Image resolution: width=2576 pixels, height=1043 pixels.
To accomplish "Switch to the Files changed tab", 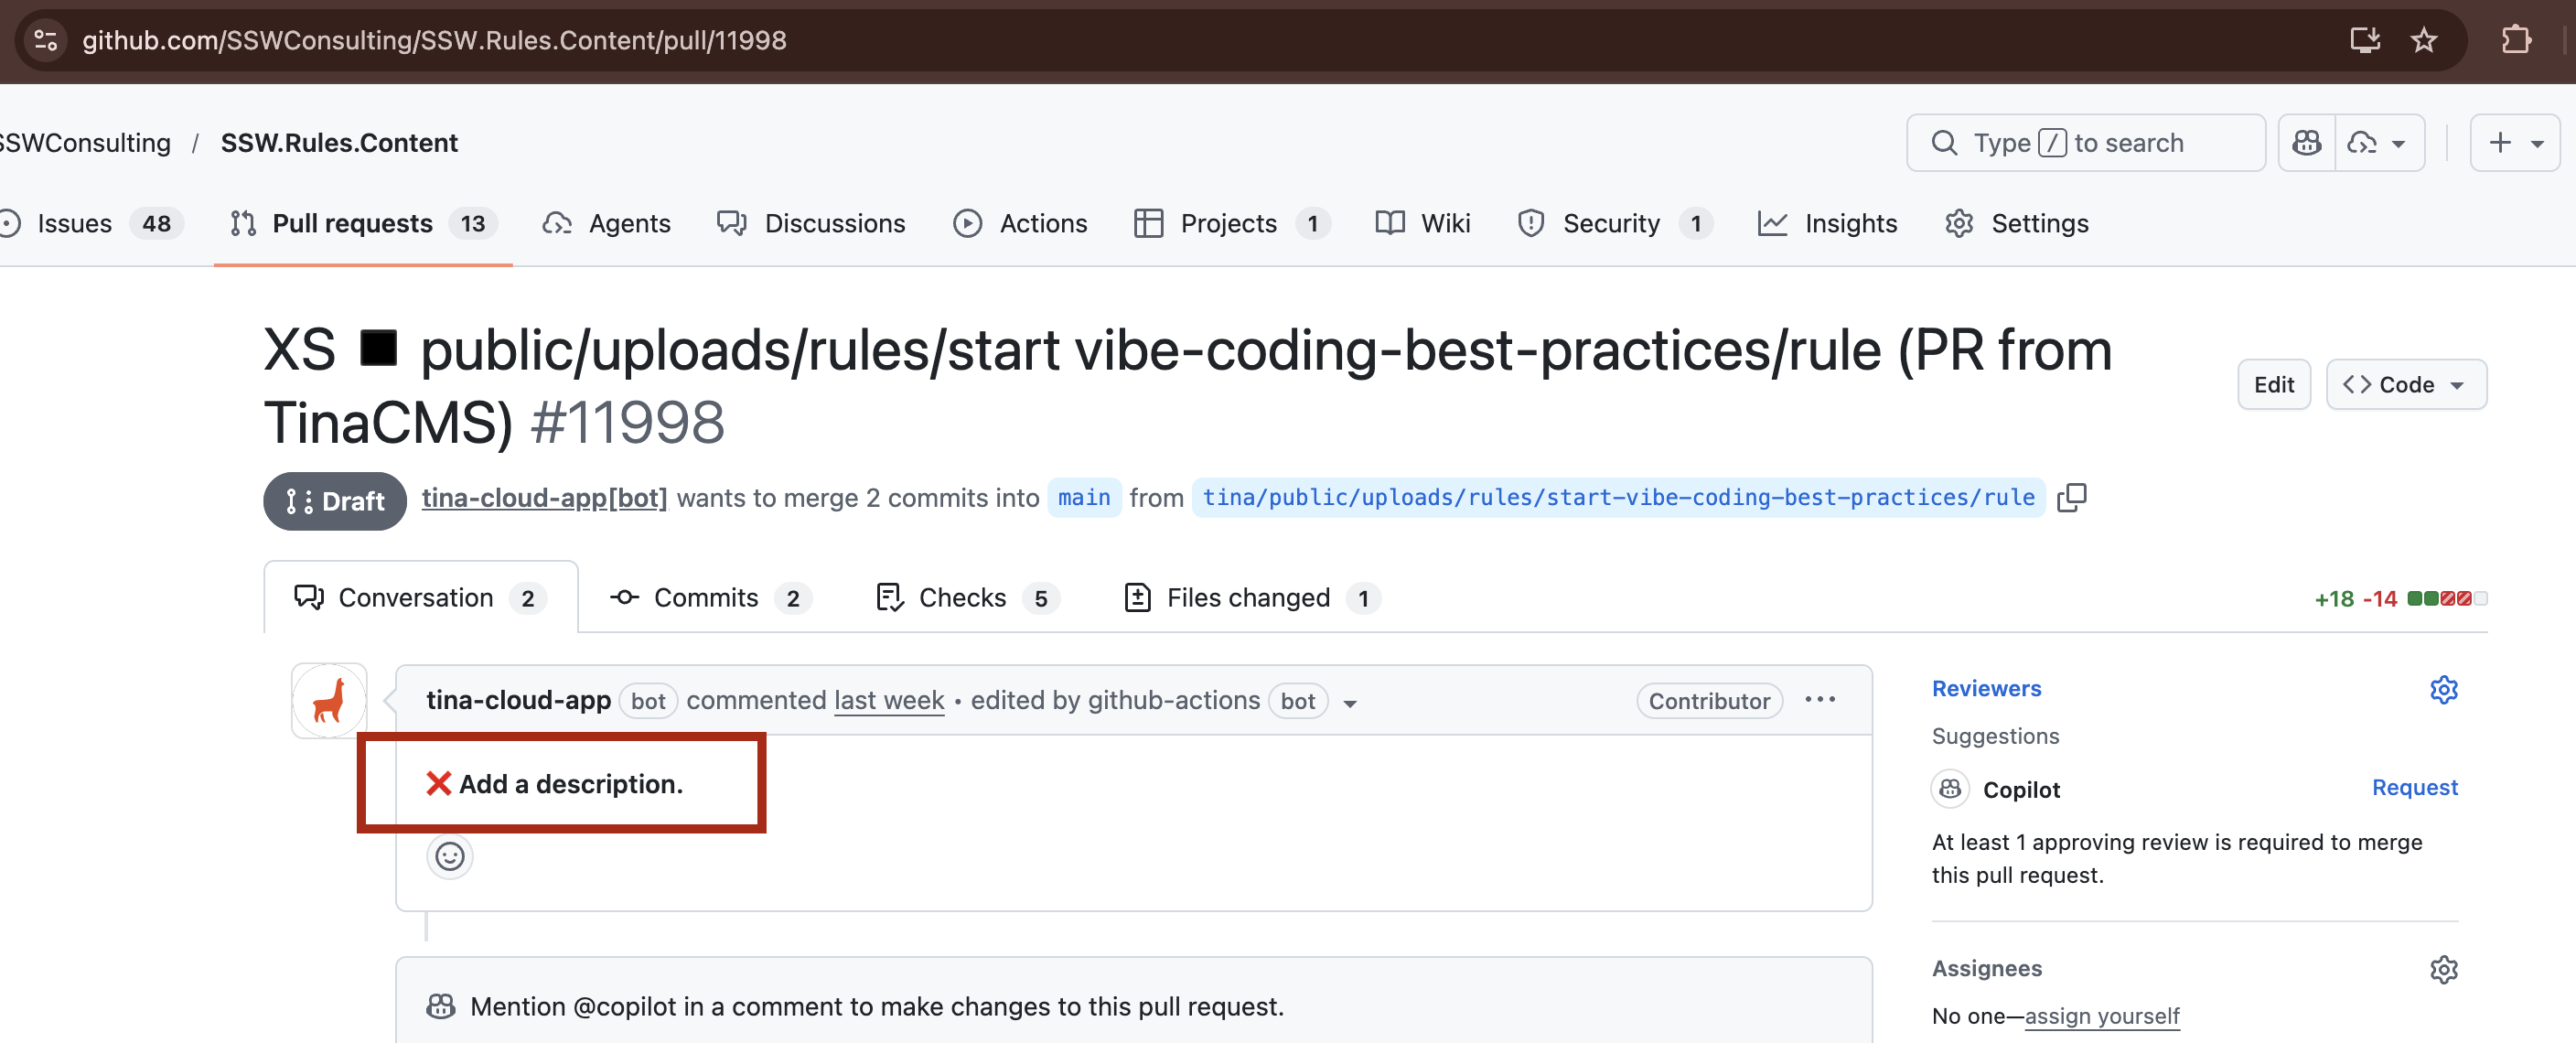I will point(1250,598).
